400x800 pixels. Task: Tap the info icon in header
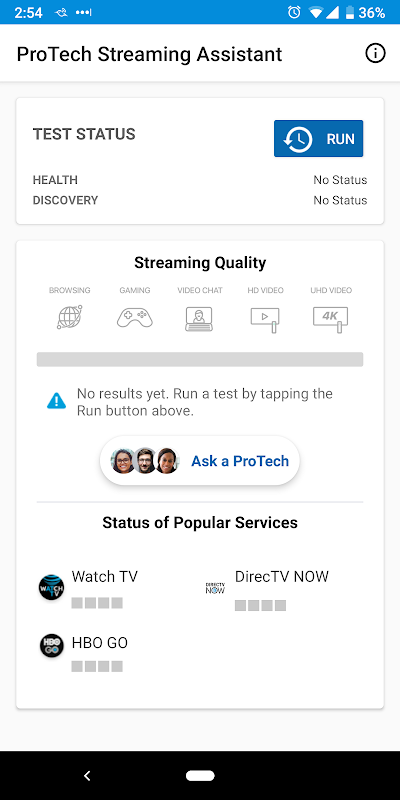click(x=376, y=53)
